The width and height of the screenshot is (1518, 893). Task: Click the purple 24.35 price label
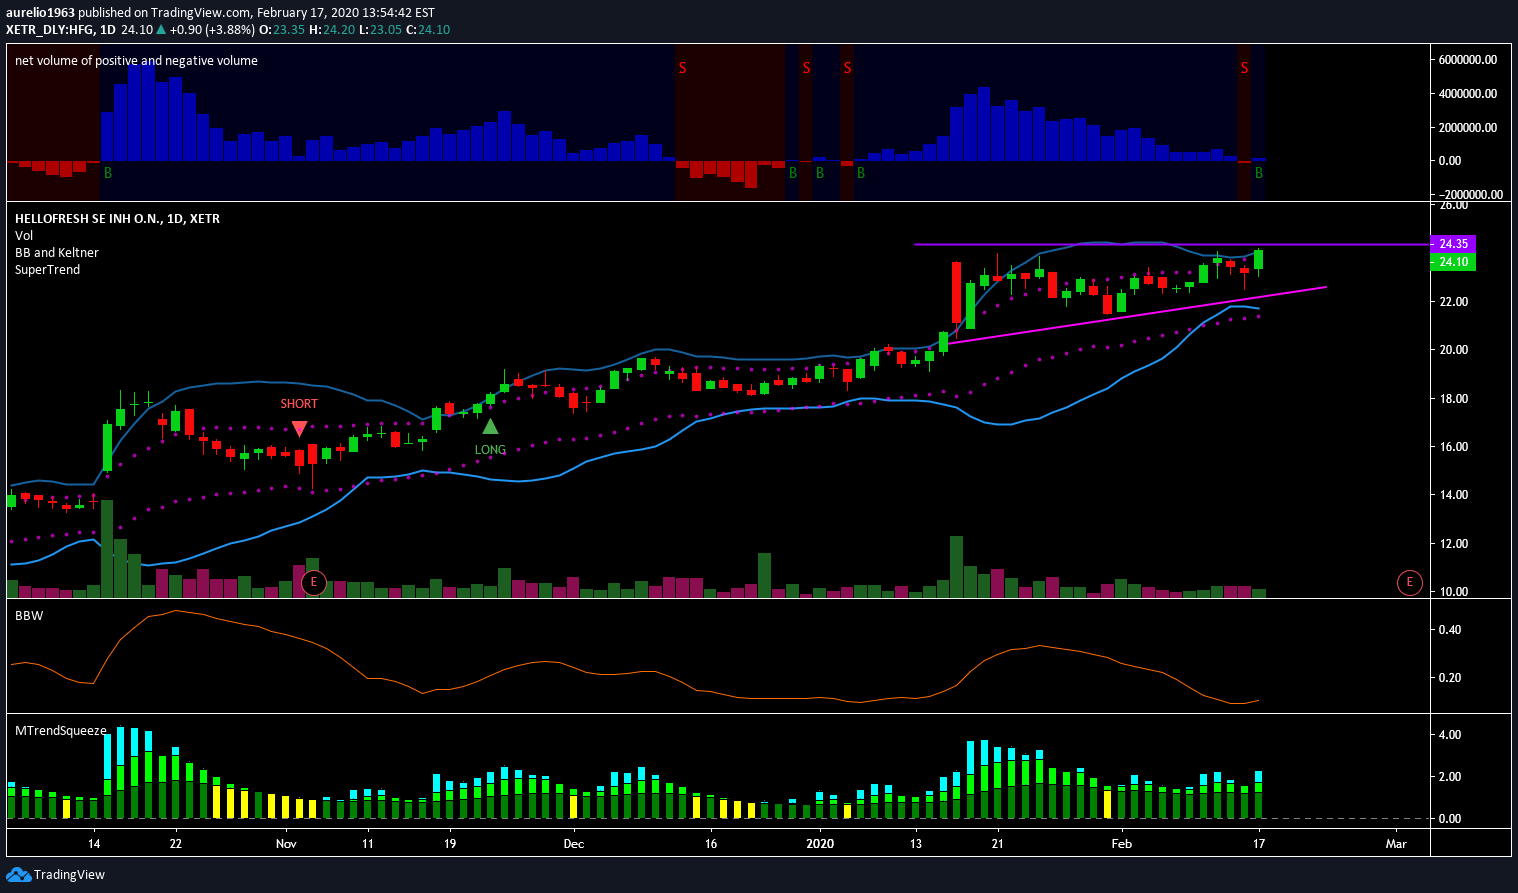coord(1453,244)
